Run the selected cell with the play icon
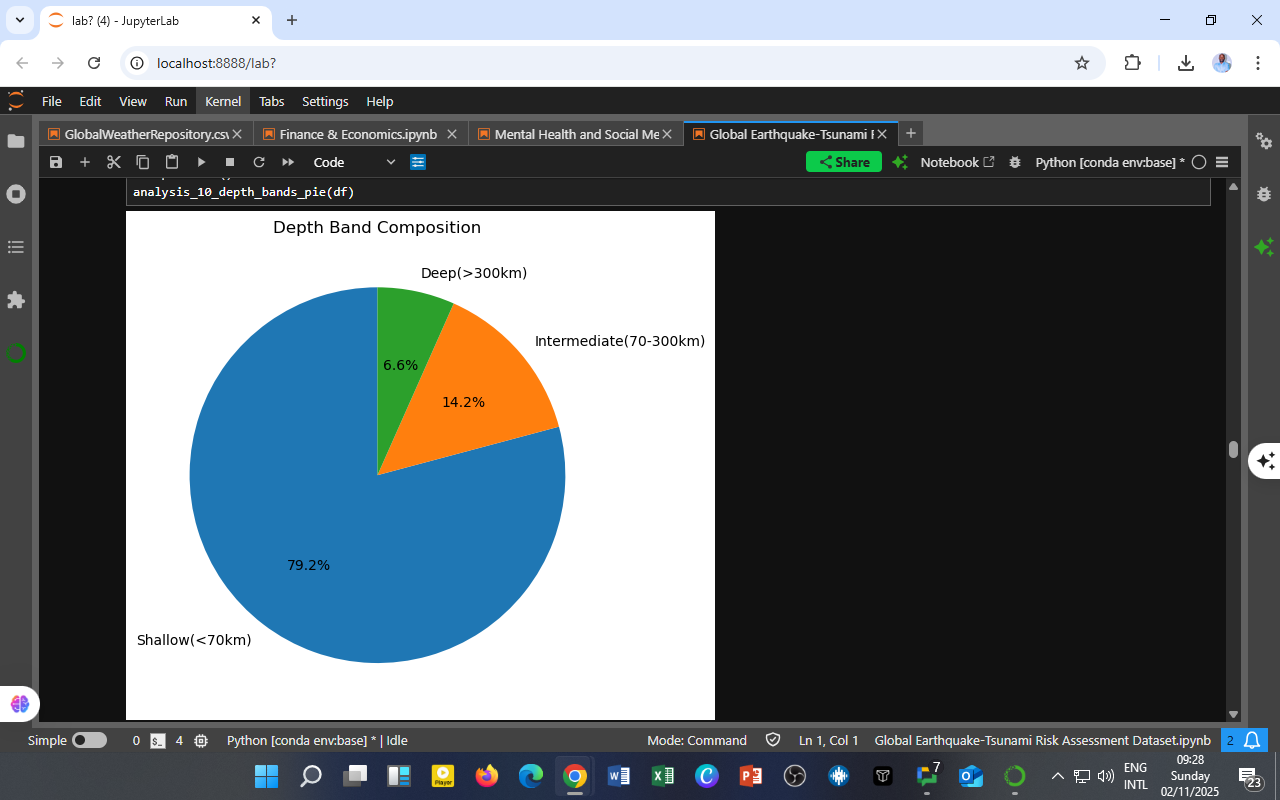Viewport: 1280px width, 800px height. point(201,162)
